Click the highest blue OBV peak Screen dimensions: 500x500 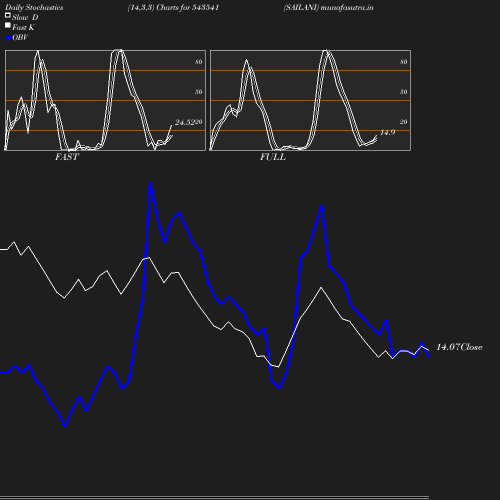150,183
